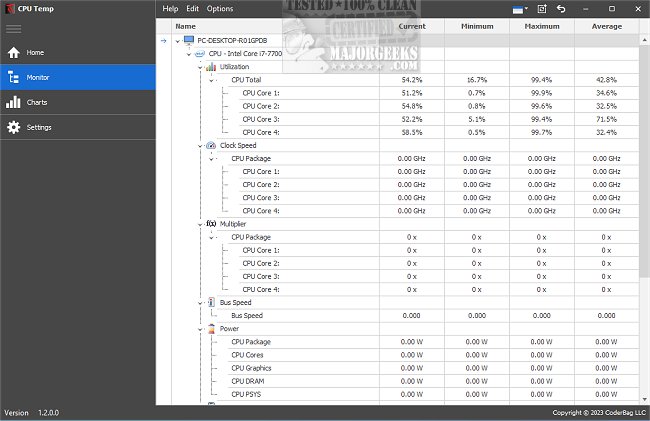Click the Power battery icon
650x421 pixels.
211,329
